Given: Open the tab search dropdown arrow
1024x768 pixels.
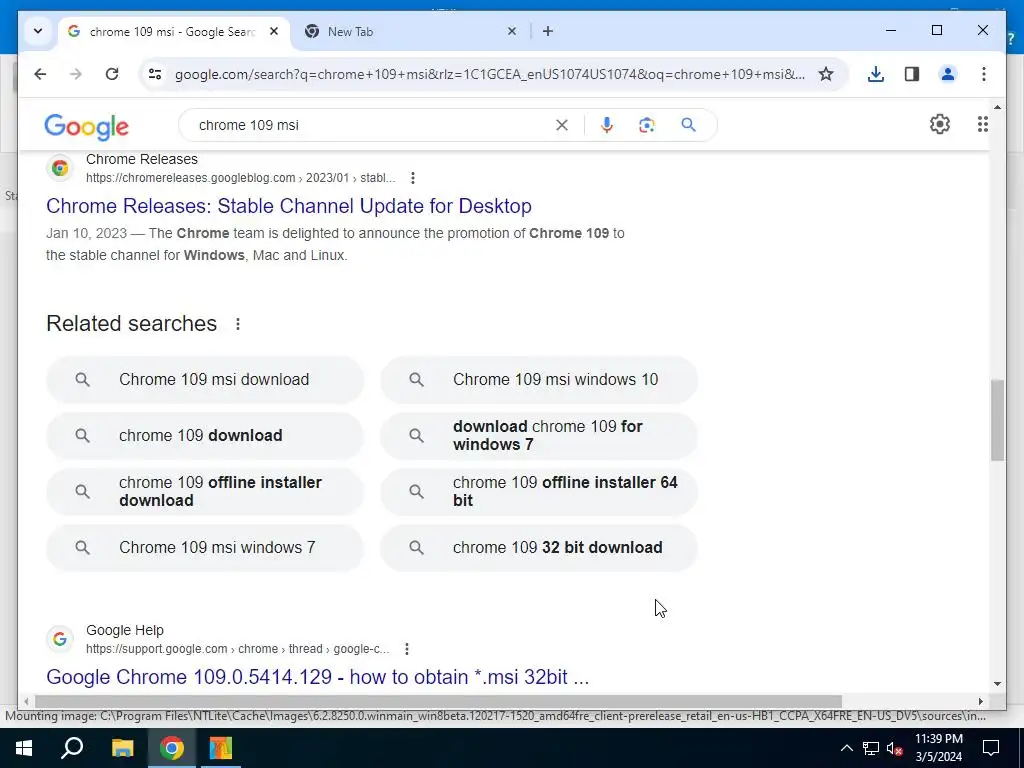Looking at the screenshot, I should [38, 31].
